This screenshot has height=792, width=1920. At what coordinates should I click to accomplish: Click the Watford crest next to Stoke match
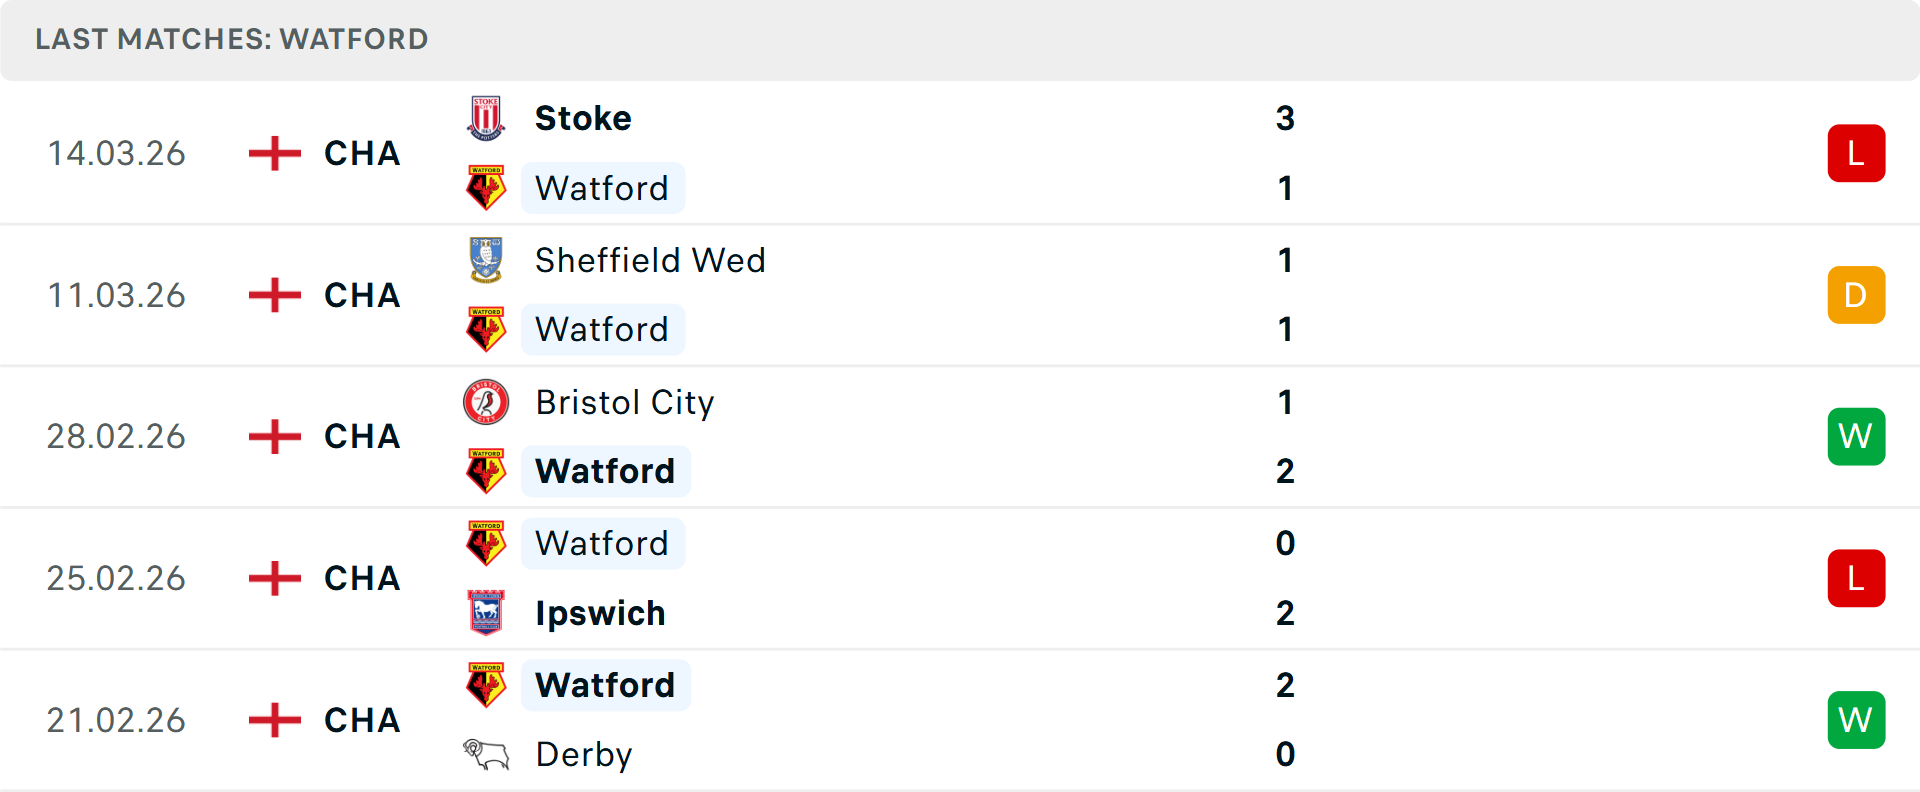pyautogui.click(x=486, y=188)
